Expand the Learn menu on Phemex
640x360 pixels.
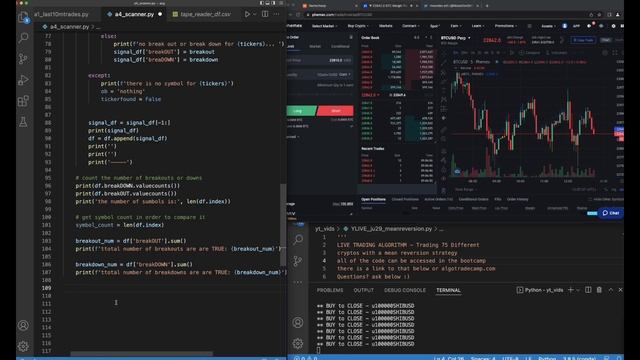(x=478, y=26)
